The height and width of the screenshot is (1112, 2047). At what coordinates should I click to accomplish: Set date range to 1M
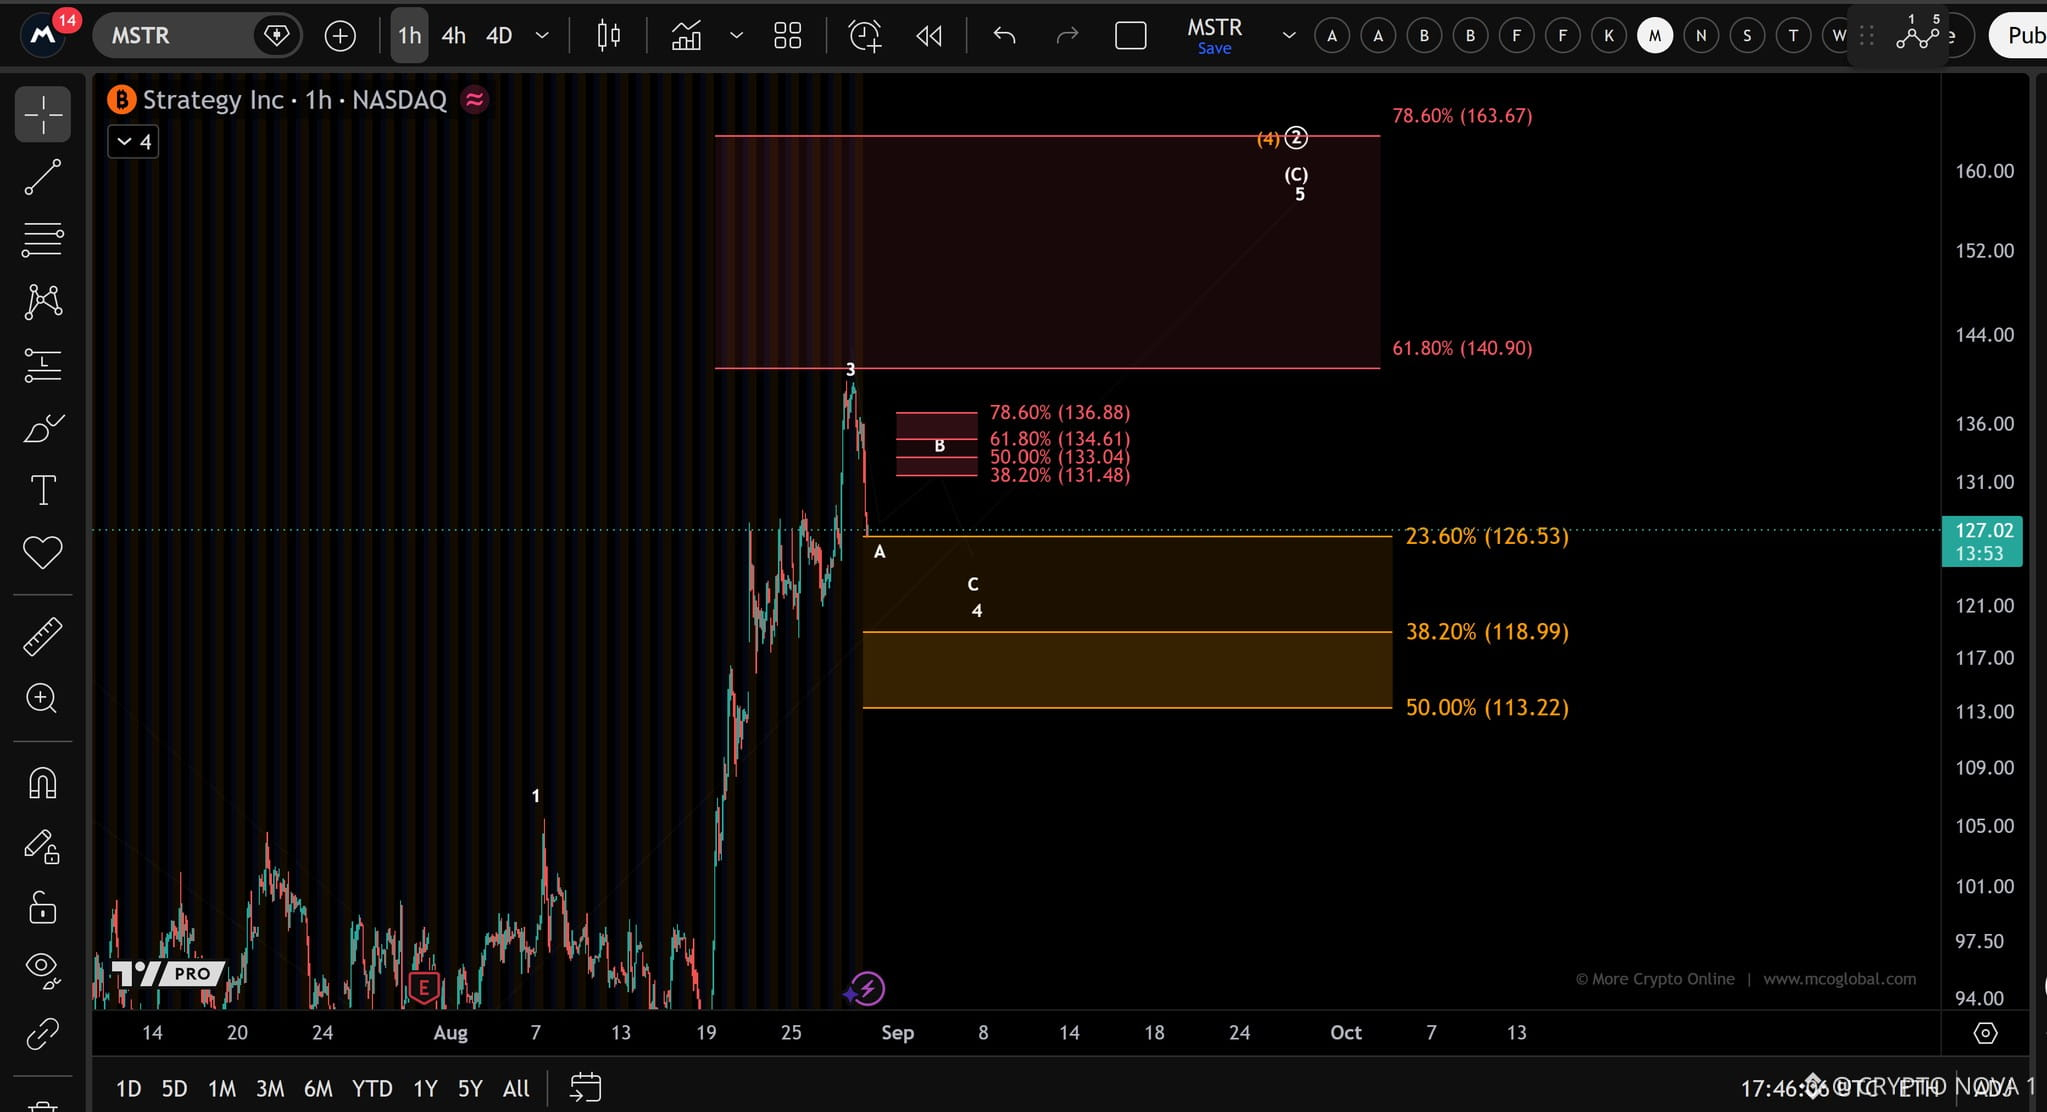click(x=222, y=1088)
